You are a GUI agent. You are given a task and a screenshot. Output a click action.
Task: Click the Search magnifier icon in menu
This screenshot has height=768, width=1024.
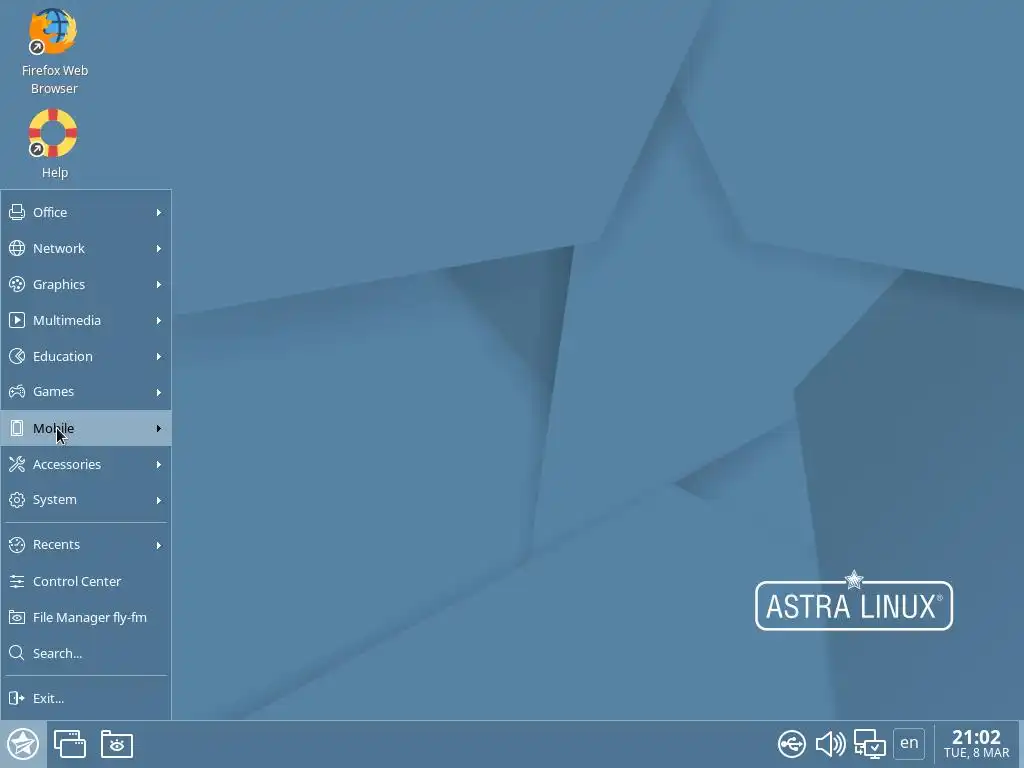point(17,653)
